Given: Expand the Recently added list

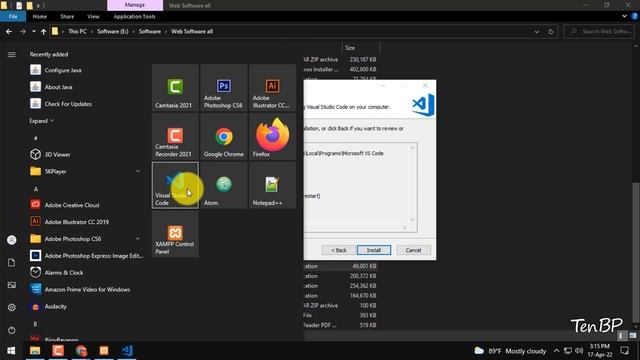Looking at the screenshot, I should (41, 121).
